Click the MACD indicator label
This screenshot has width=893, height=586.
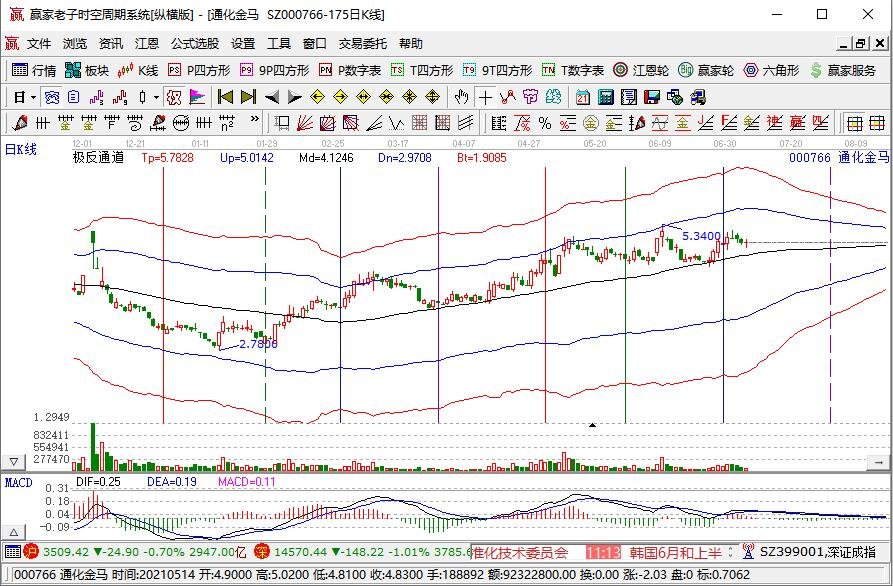point(19,483)
